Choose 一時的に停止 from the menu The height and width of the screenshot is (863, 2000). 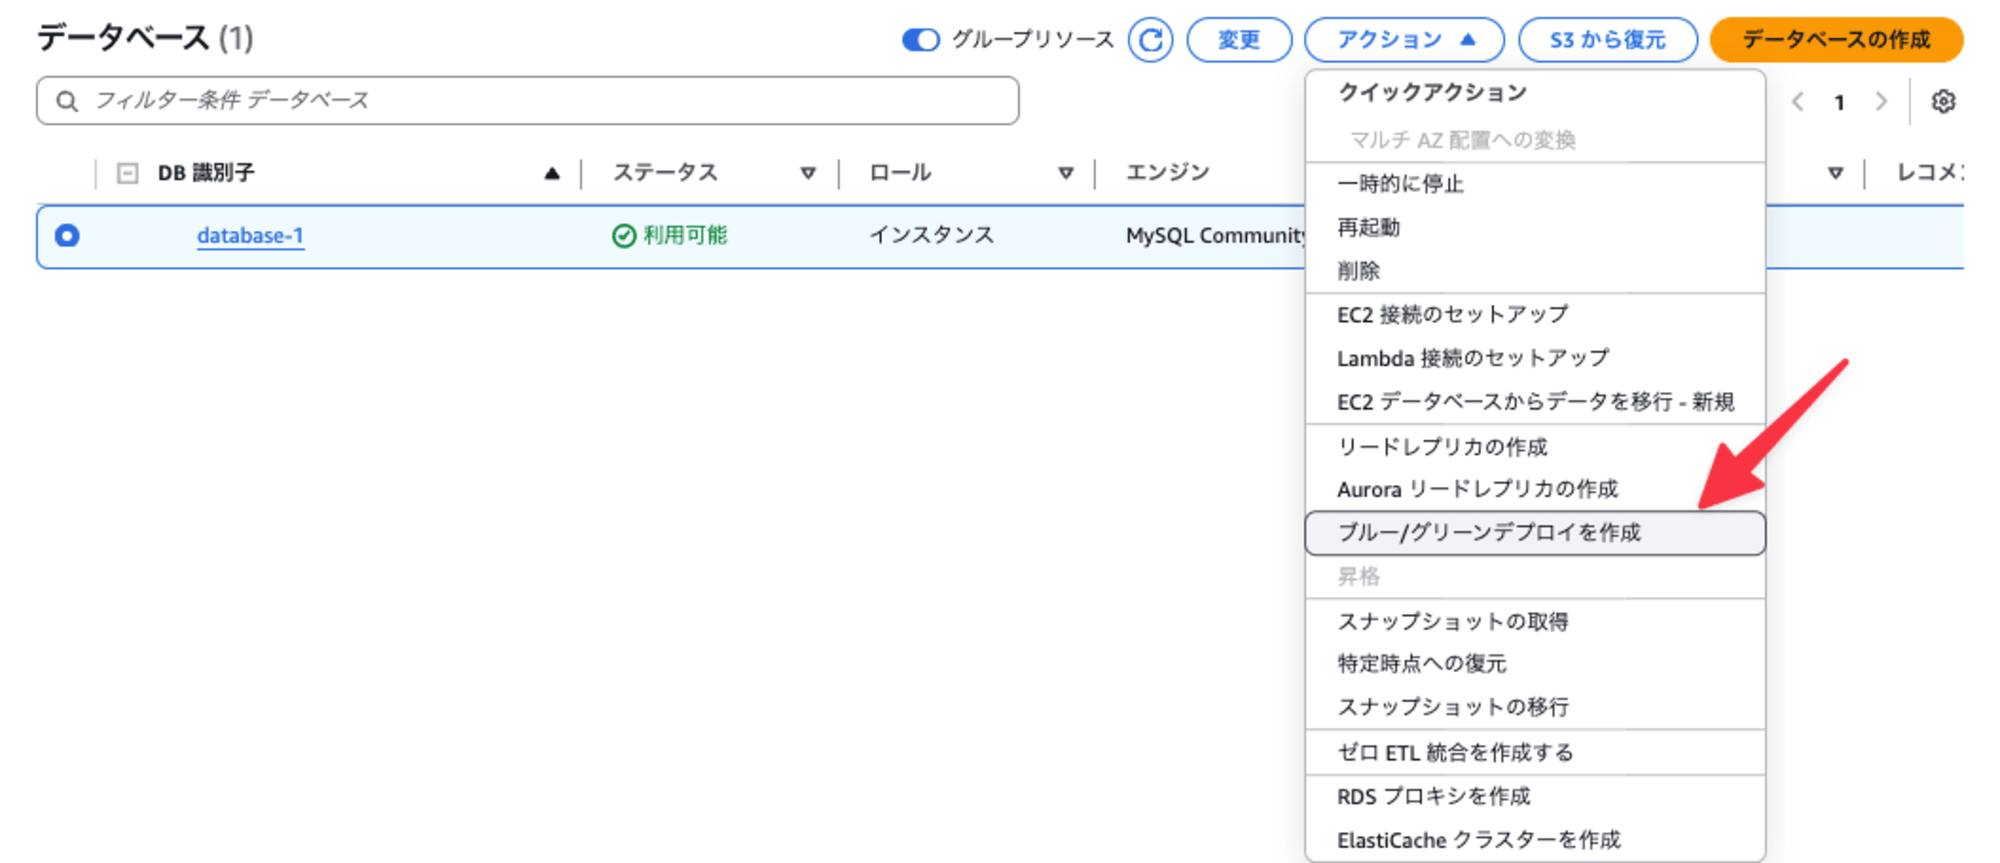click(x=1535, y=184)
